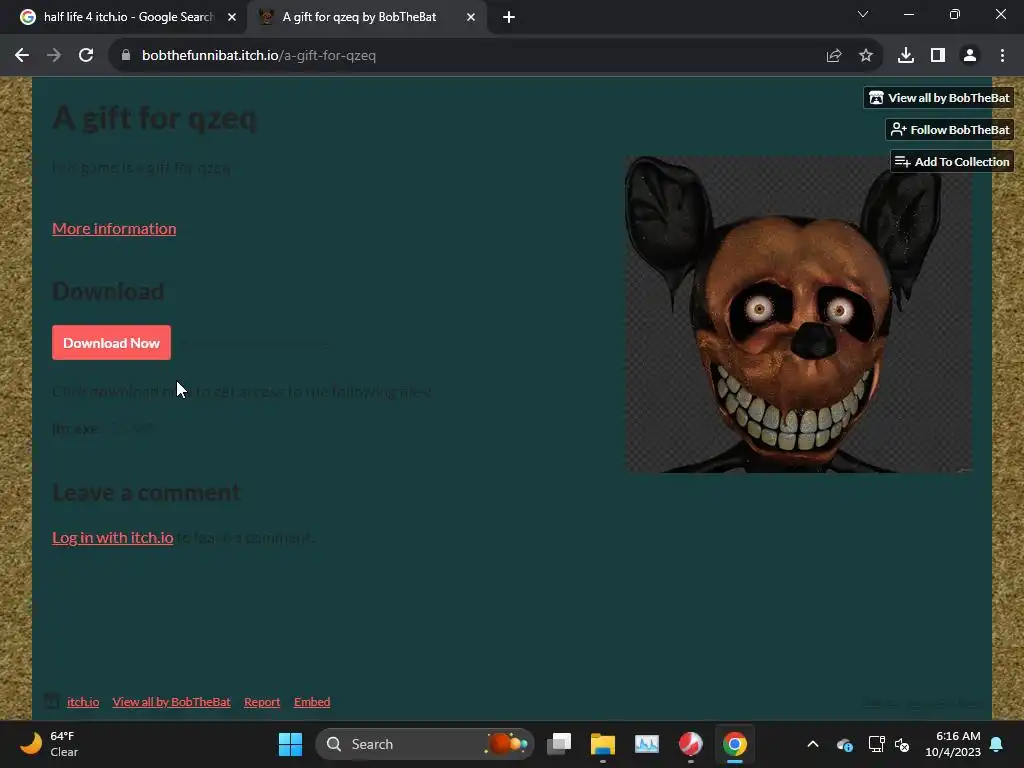This screenshot has width=1024, height=768.
Task: Open a new browser tab
Action: pyautogui.click(x=509, y=17)
